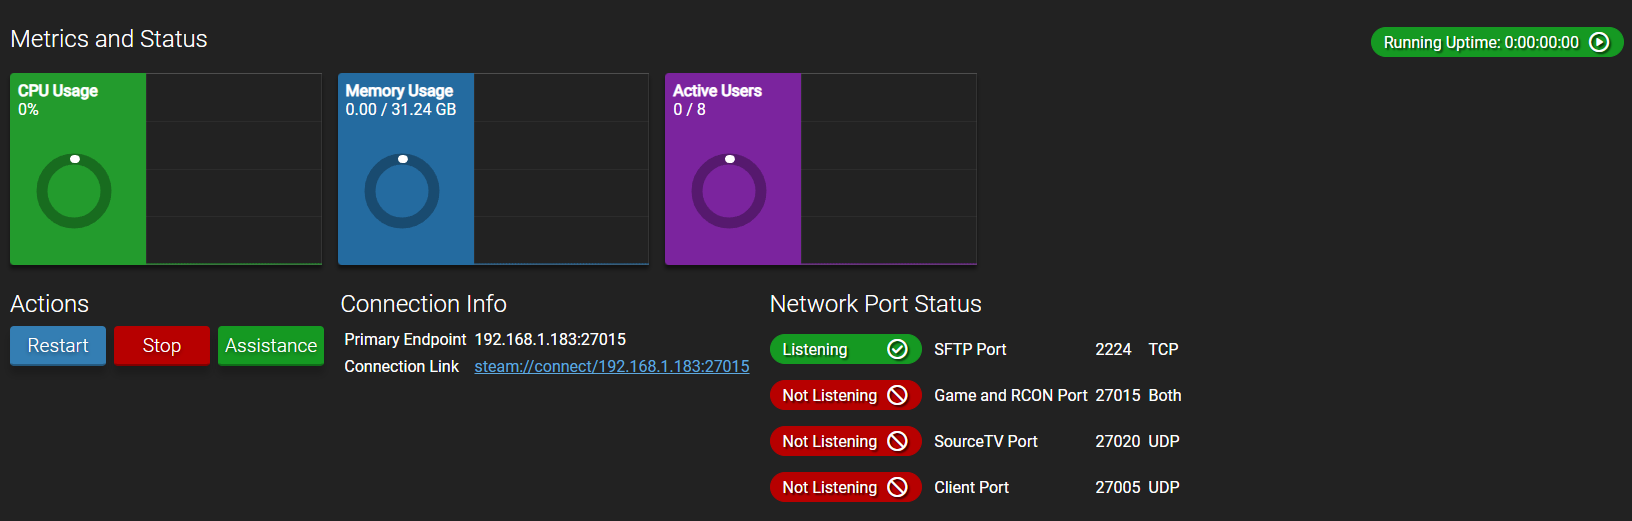Click the Active Users circular gauge
The image size is (1632, 521).
[x=729, y=191]
